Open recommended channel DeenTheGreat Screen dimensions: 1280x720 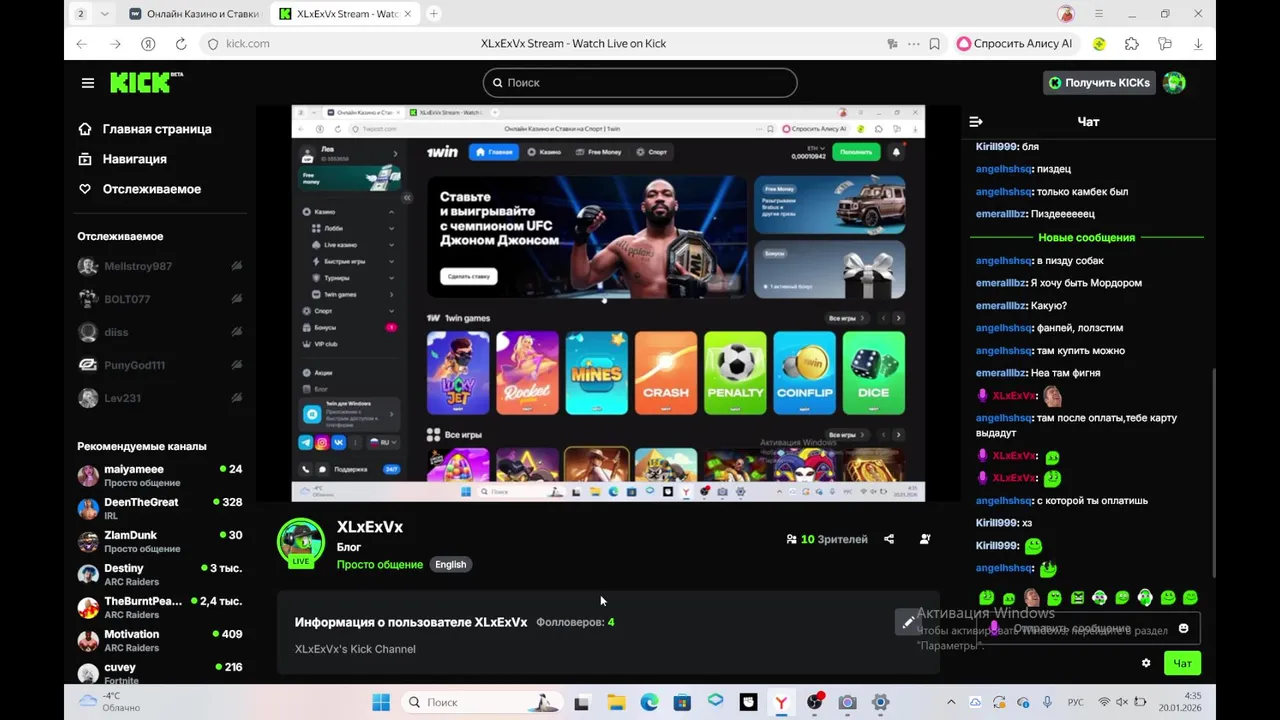160,508
